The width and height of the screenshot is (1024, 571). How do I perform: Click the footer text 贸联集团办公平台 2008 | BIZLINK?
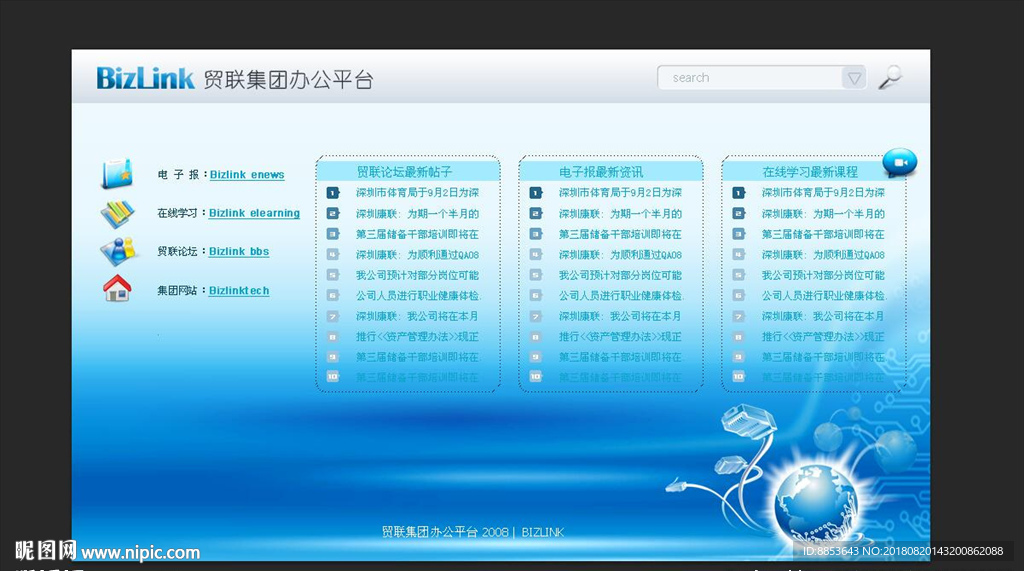click(x=473, y=532)
